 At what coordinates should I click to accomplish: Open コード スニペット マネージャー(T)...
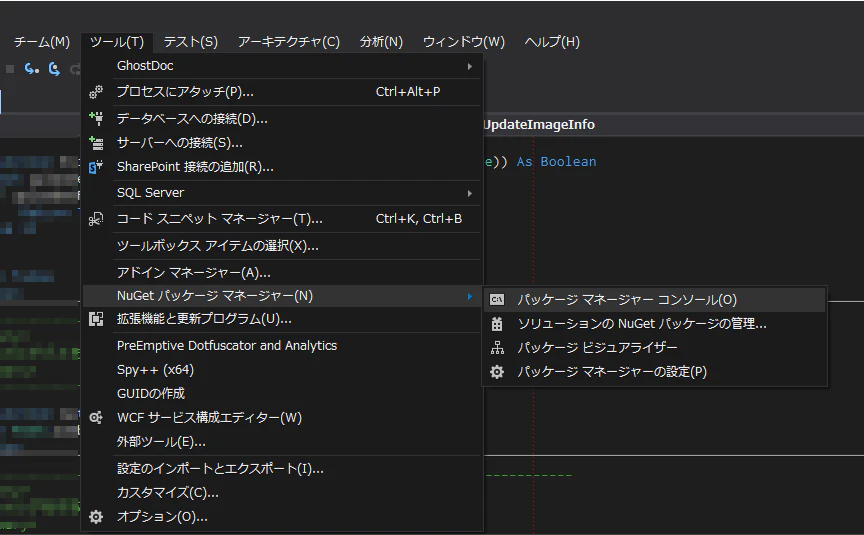(282, 219)
